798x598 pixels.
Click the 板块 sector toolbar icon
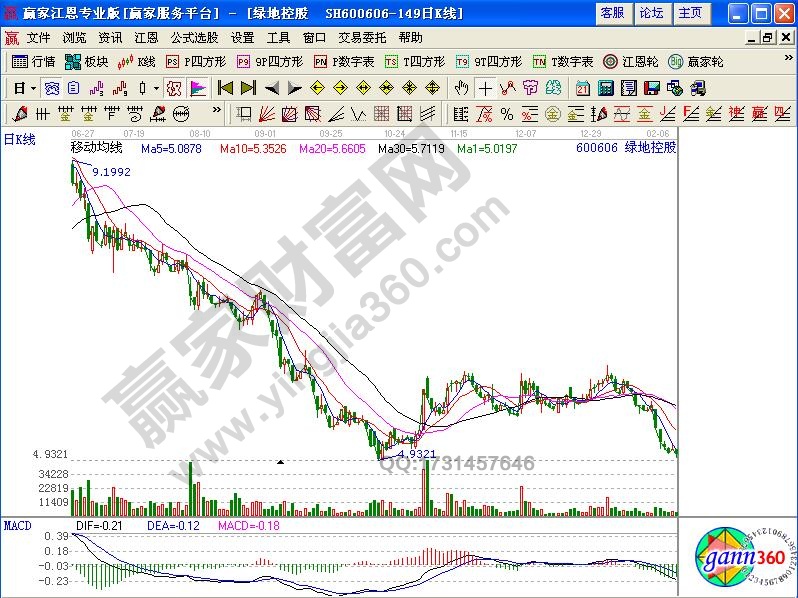88,61
